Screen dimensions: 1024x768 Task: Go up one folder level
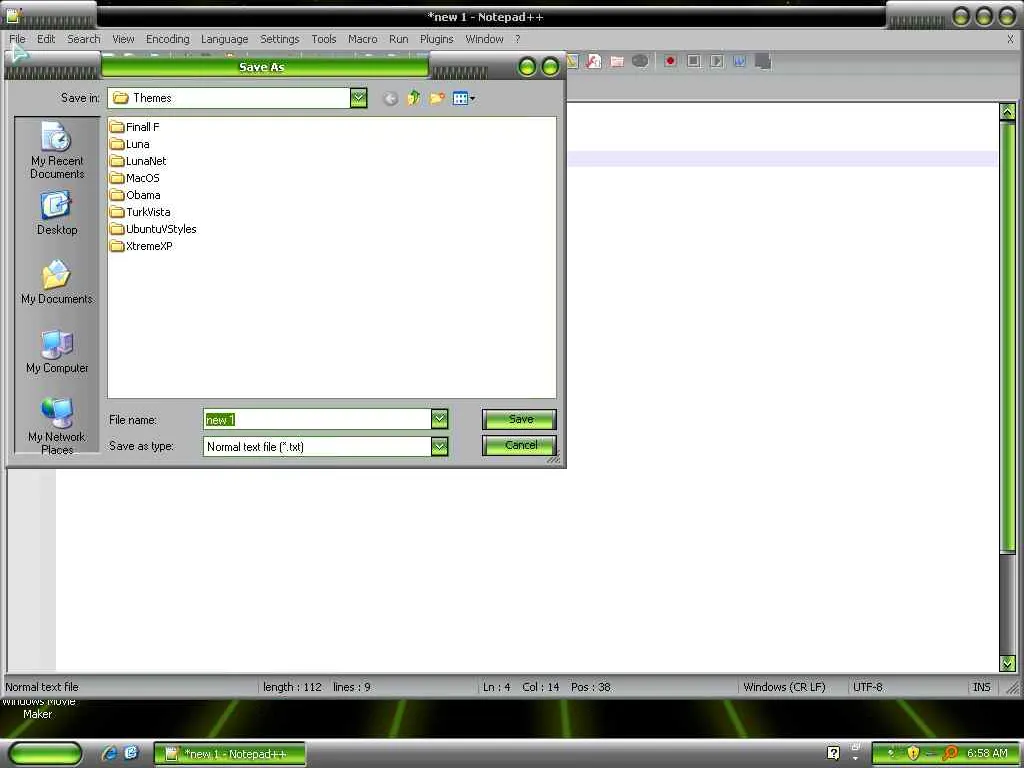pyautogui.click(x=413, y=99)
